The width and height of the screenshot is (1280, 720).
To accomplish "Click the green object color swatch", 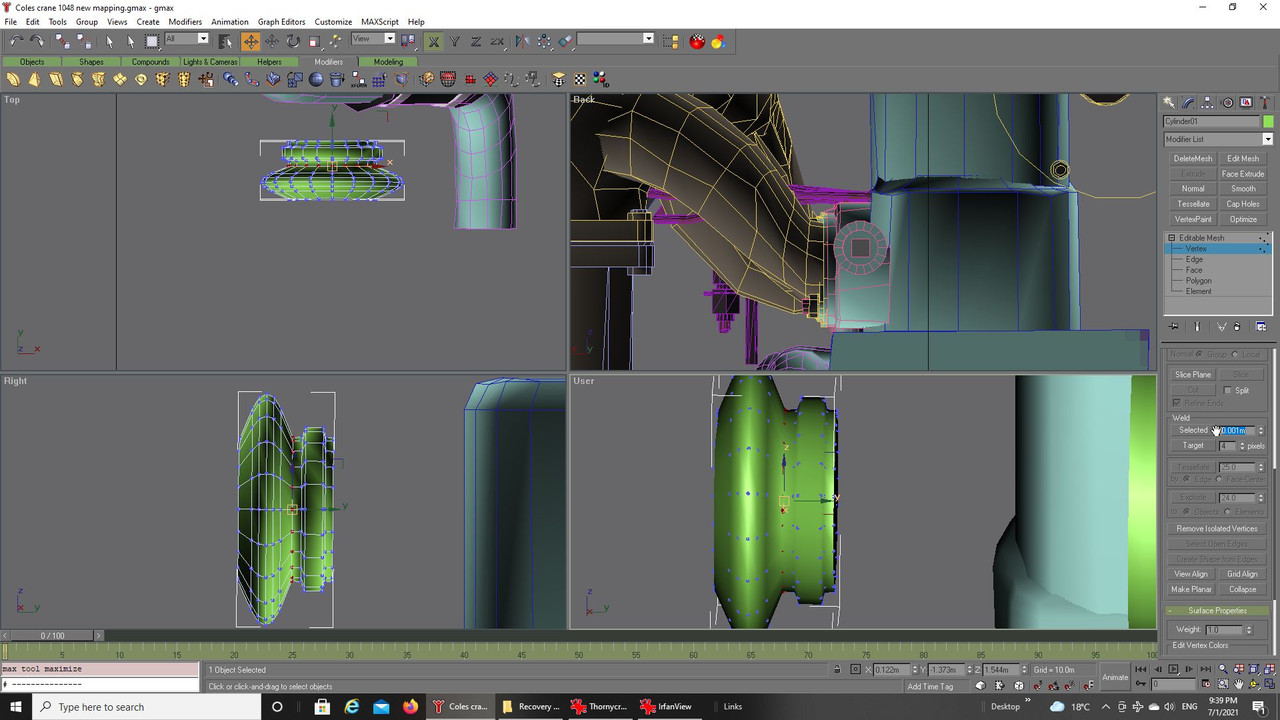I will (1268, 121).
